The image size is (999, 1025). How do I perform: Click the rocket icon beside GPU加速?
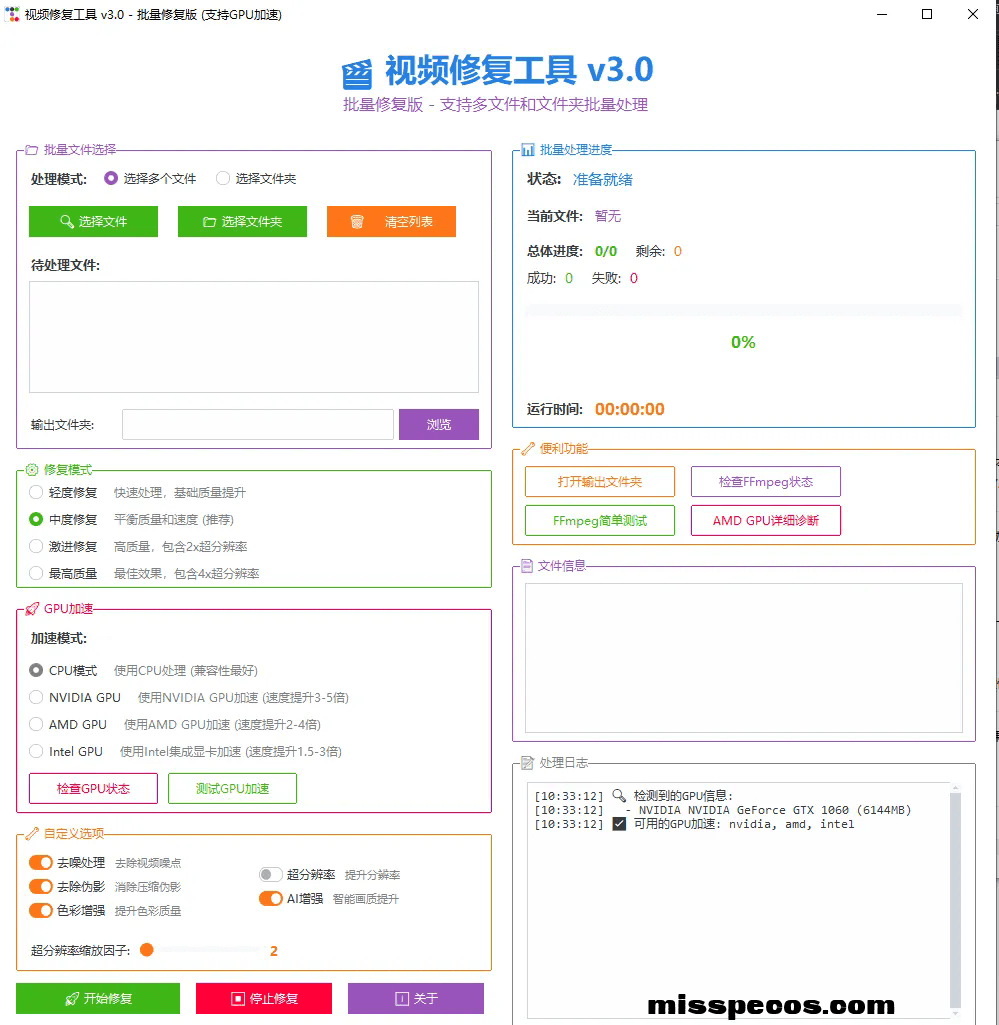[32, 609]
